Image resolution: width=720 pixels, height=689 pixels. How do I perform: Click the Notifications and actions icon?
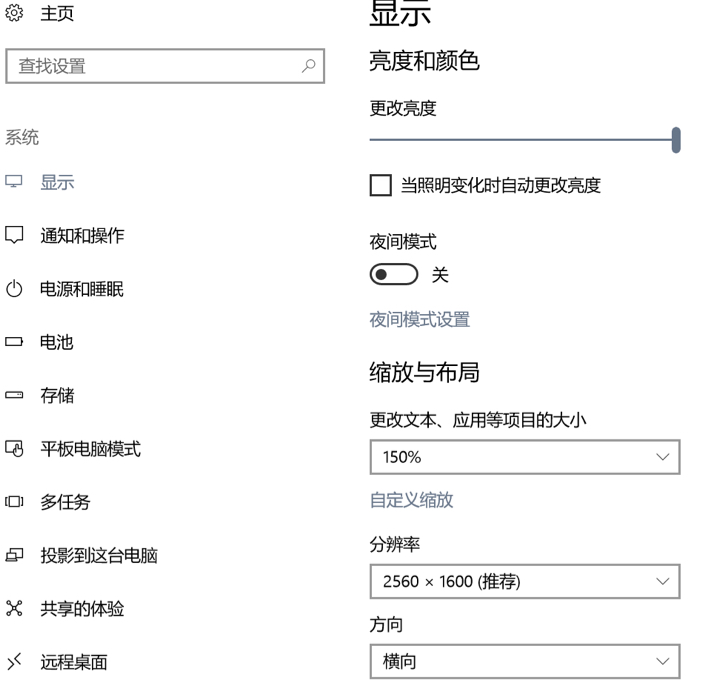point(14,236)
